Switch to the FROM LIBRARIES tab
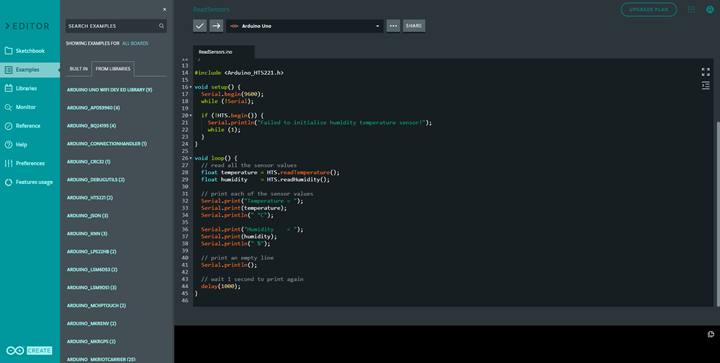This screenshot has width=720, height=363. 113,69
